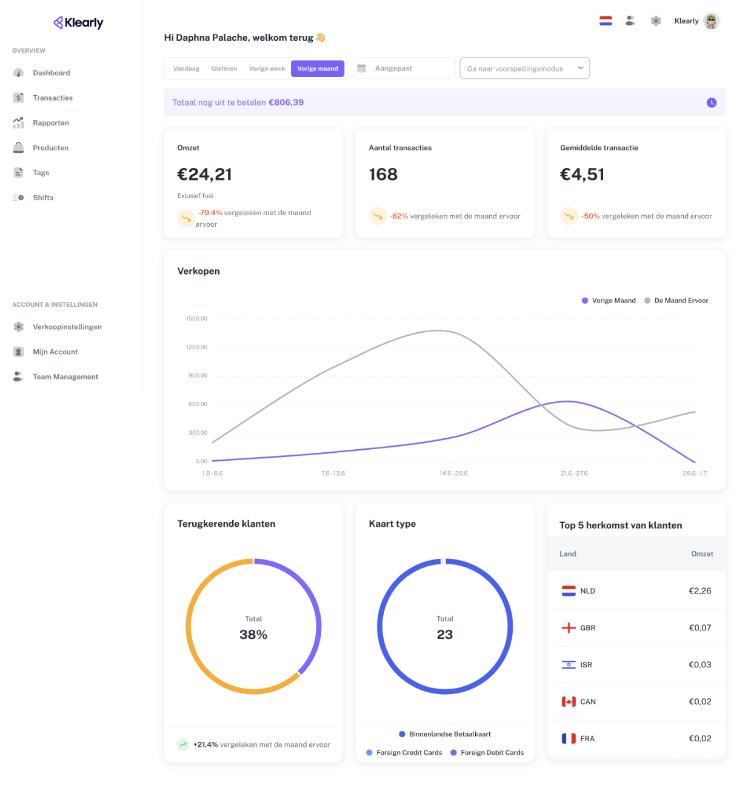This screenshot has height=786, width=738.
Task: Click the Shifts toggle icon in sidebar
Action: 18,197
